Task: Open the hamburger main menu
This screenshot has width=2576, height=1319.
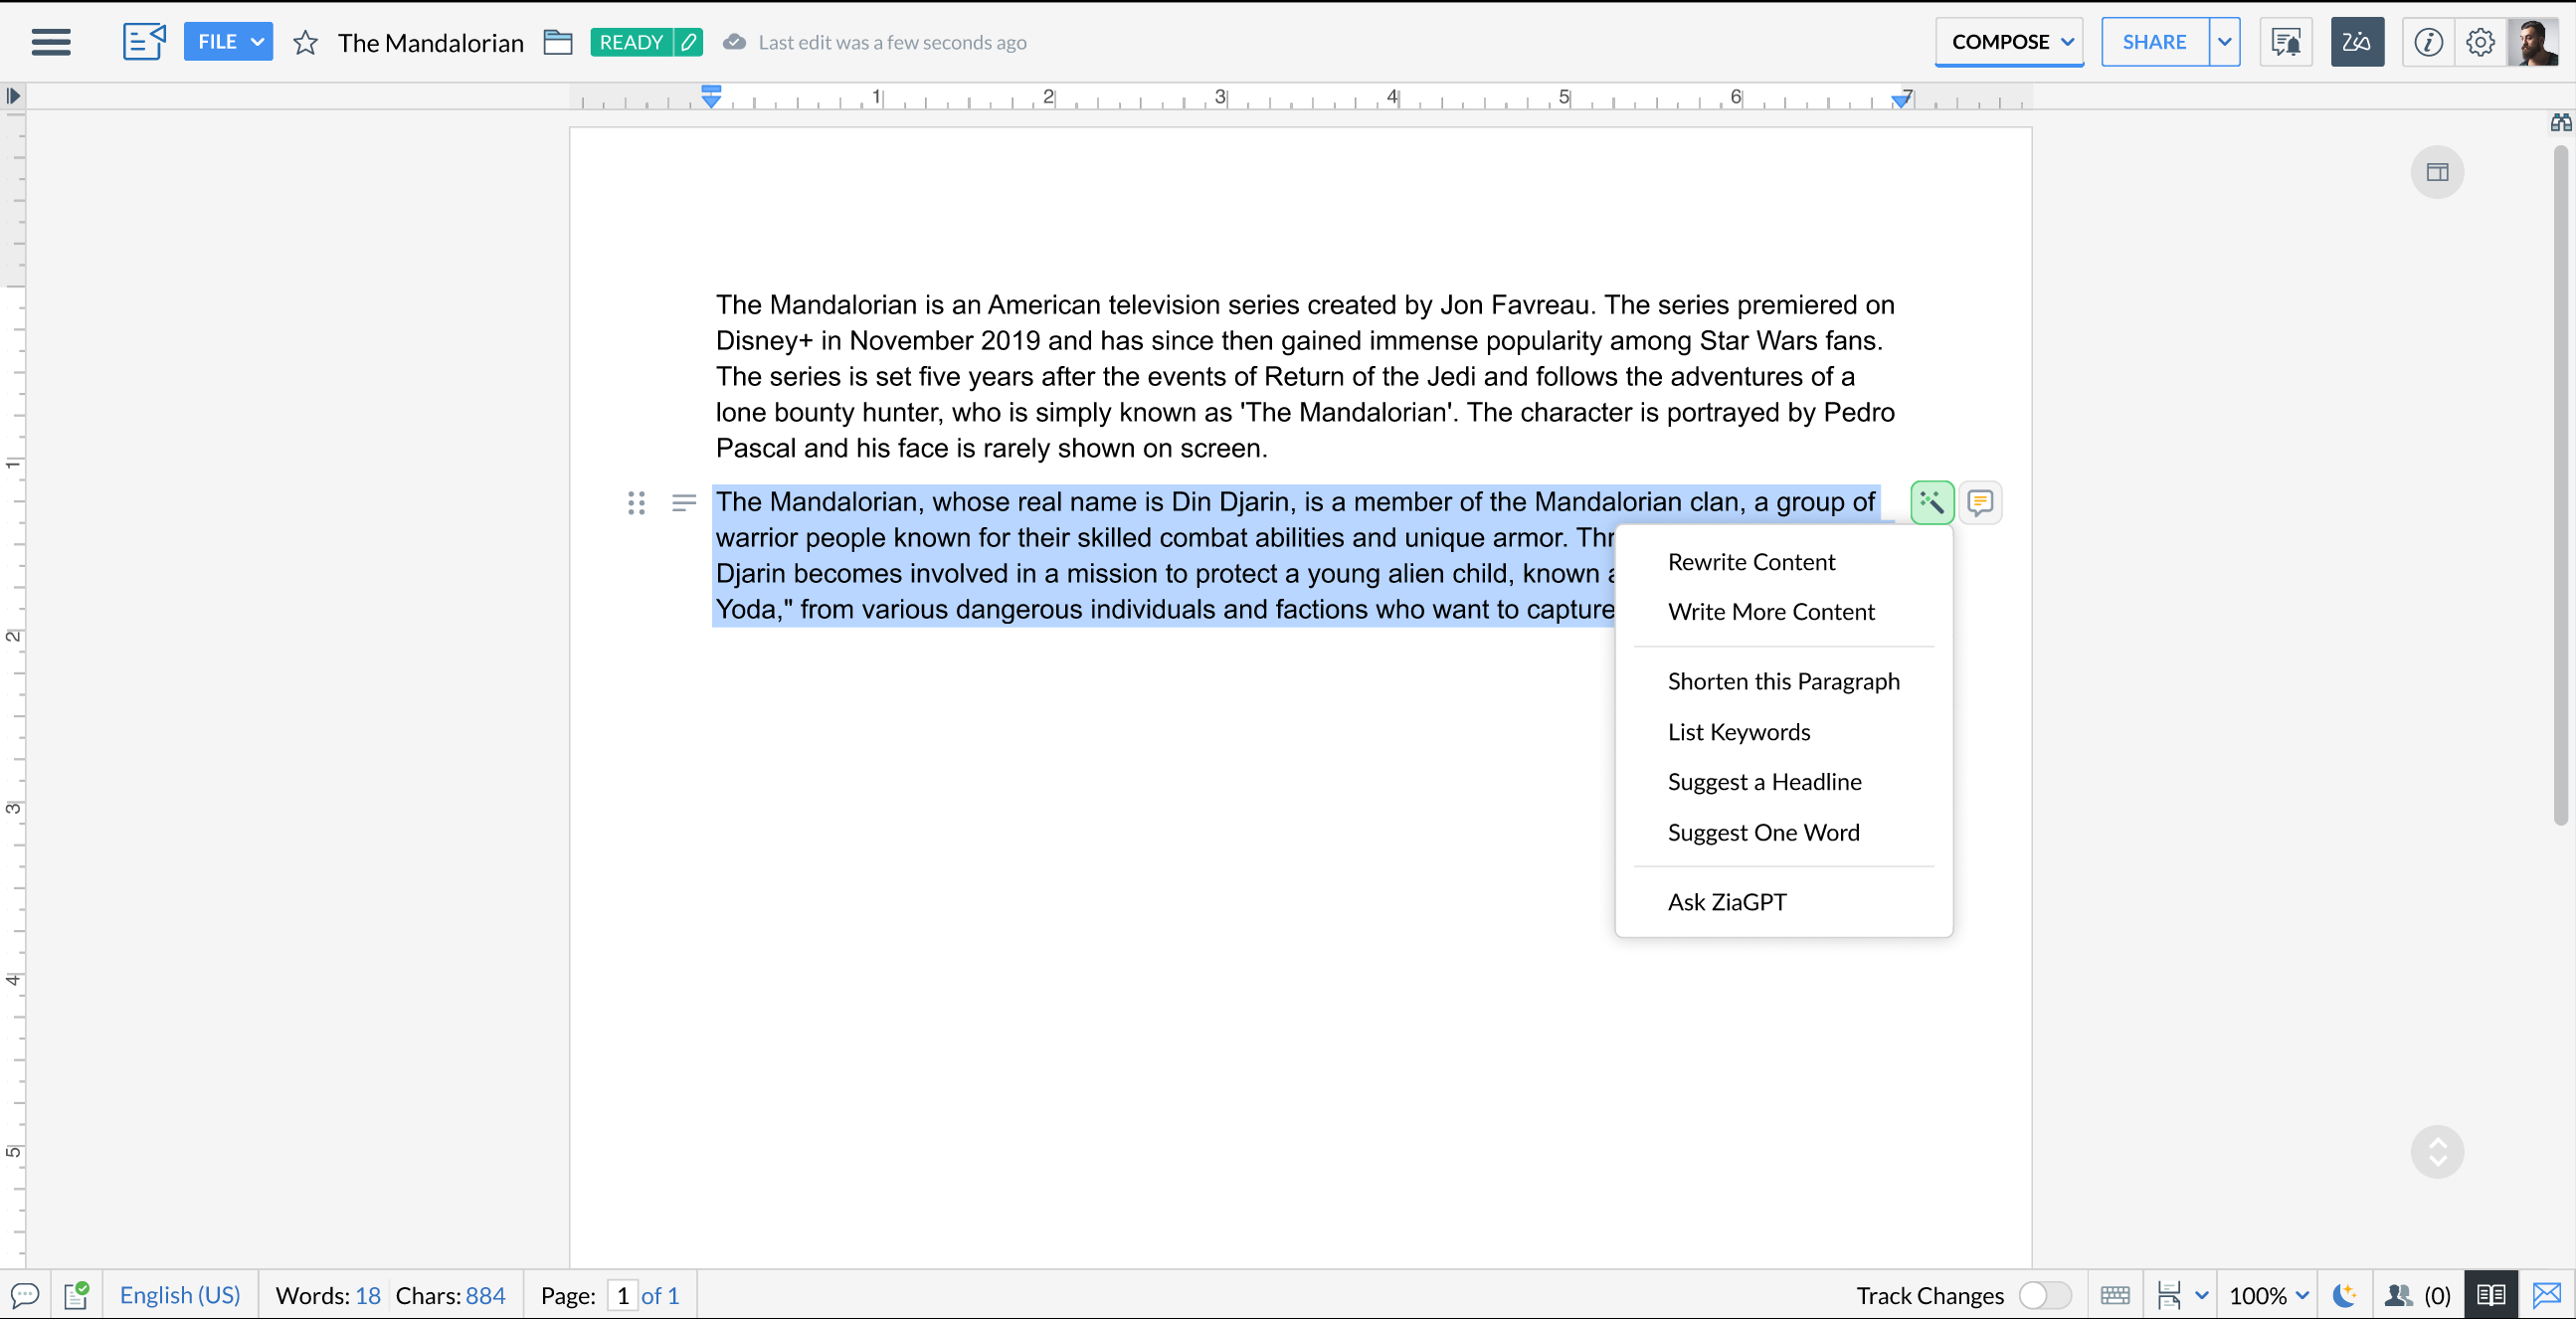Action: point(51,42)
